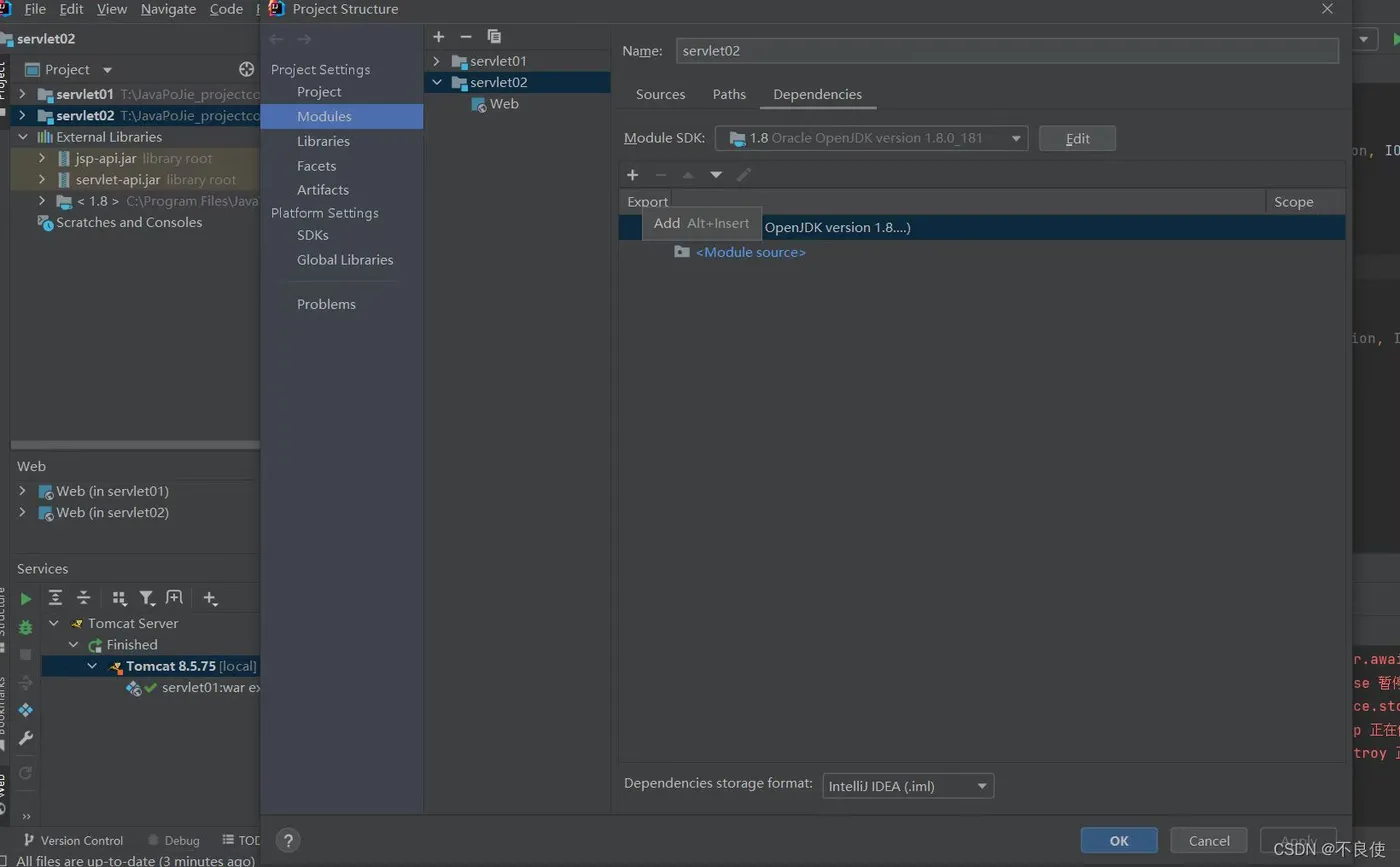
Task: Click the Debug bug icon in Services
Action: click(26, 627)
